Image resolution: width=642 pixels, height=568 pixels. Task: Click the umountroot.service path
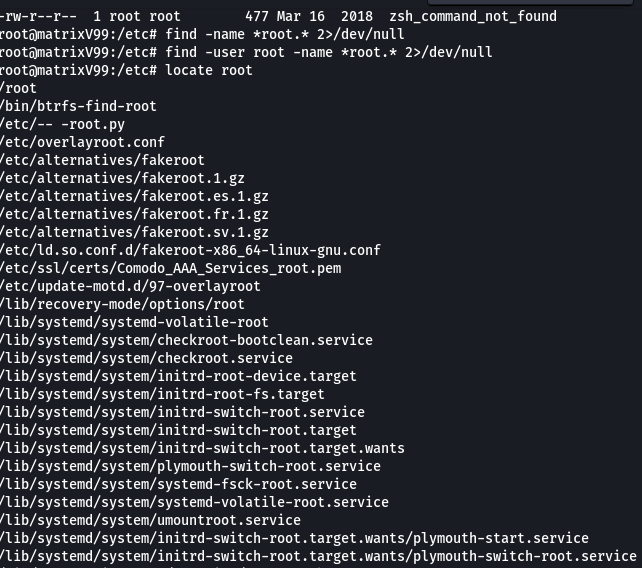pos(150,520)
